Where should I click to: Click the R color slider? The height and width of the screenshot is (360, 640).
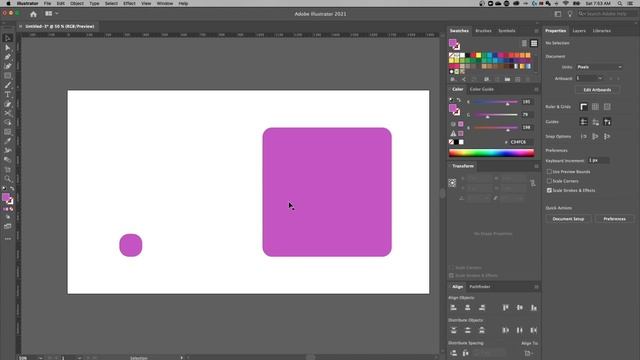tap(496, 102)
